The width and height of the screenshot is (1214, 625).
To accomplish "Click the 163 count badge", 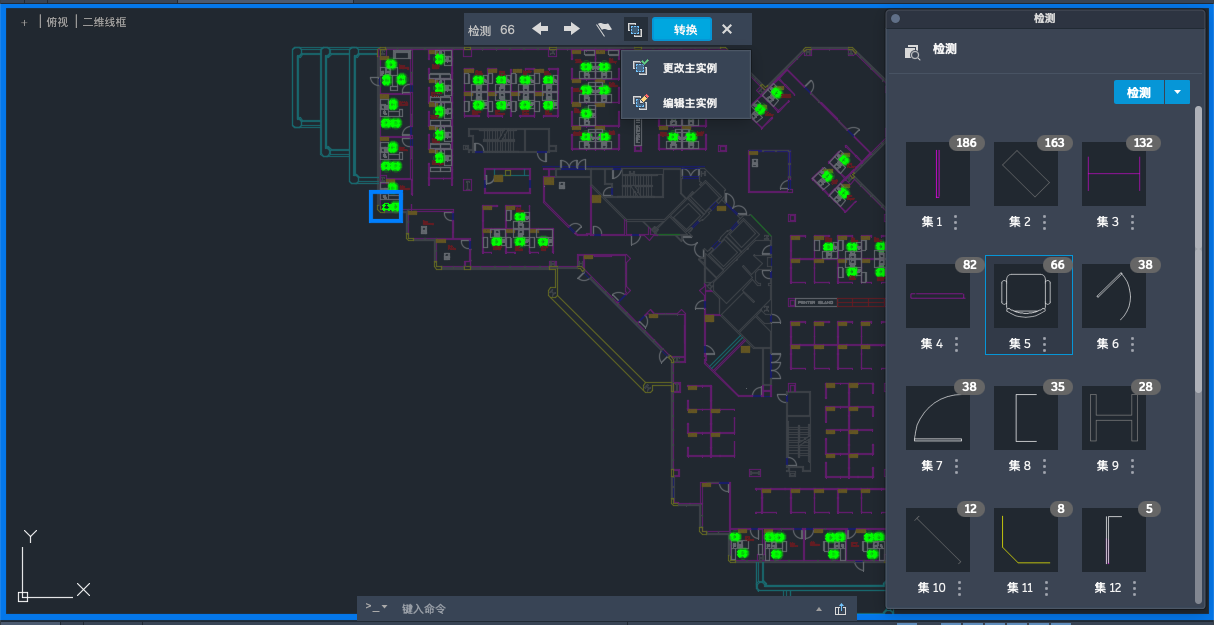I will [1054, 143].
